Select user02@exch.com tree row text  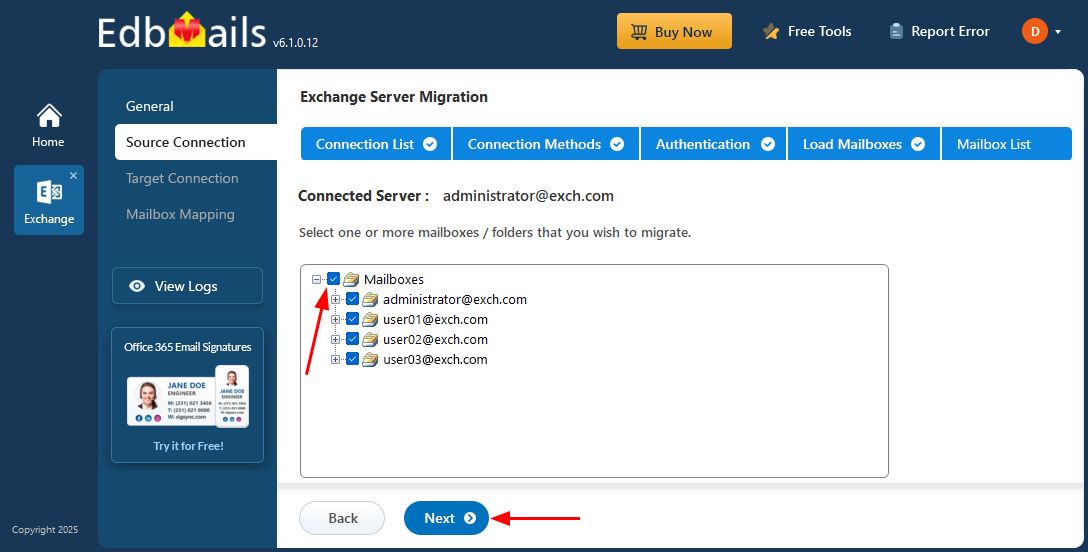tap(436, 340)
